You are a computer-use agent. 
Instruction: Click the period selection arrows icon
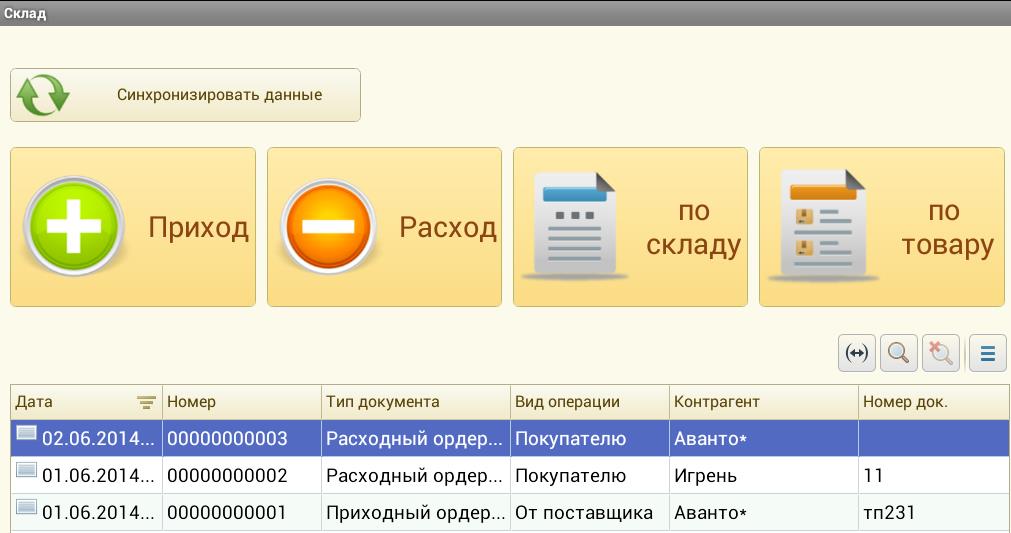pyautogui.click(x=856, y=353)
